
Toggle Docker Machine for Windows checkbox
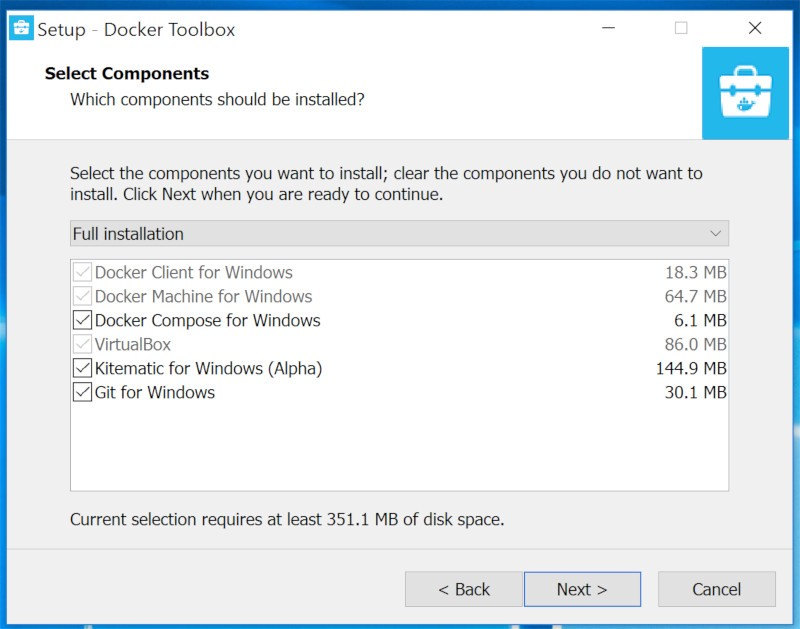click(x=82, y=296)
